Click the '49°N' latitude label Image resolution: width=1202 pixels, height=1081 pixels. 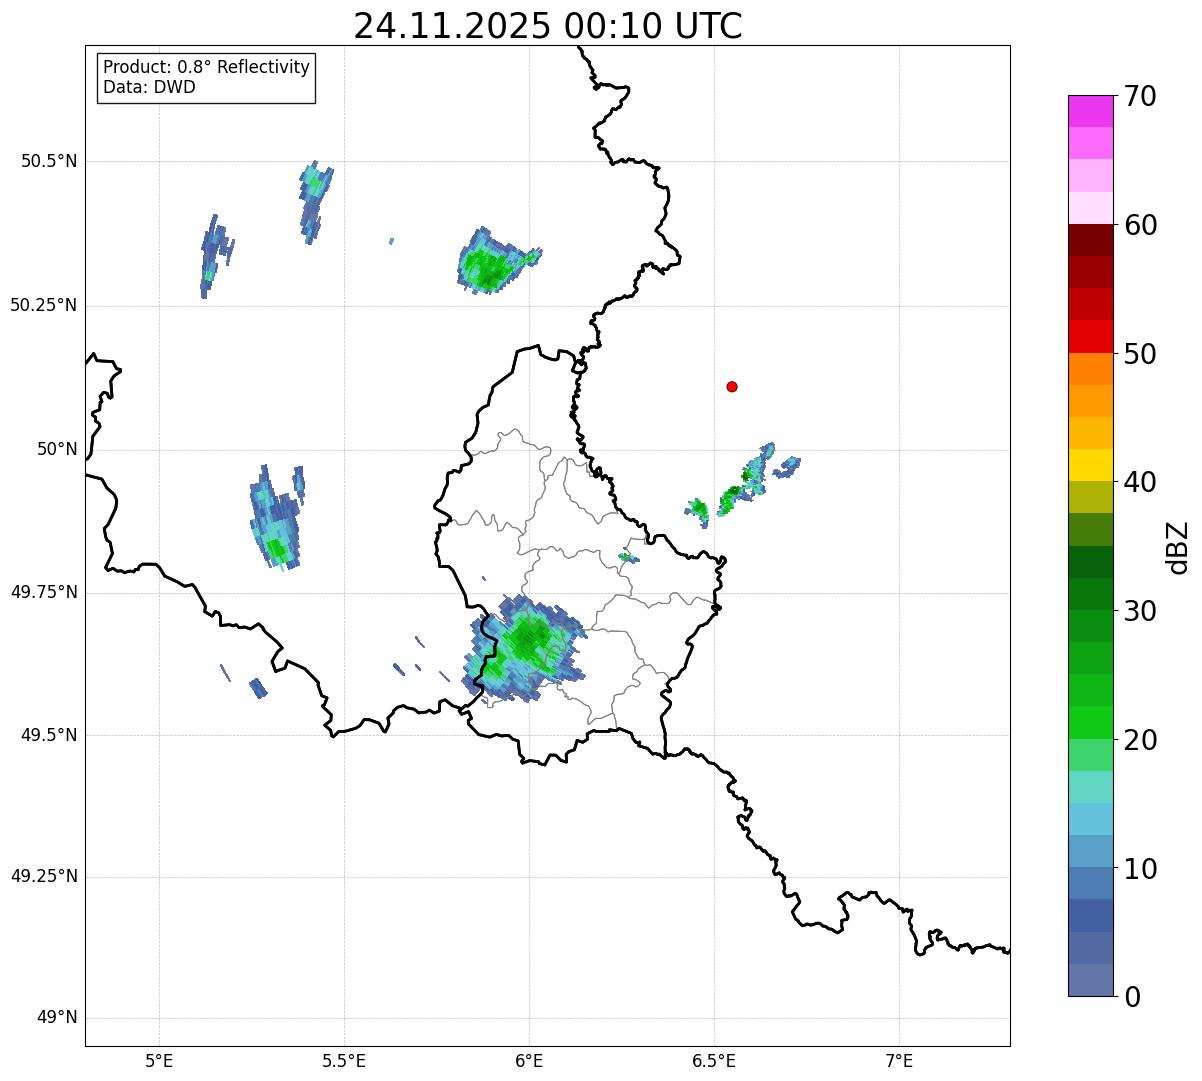(x=57, y=1018)
